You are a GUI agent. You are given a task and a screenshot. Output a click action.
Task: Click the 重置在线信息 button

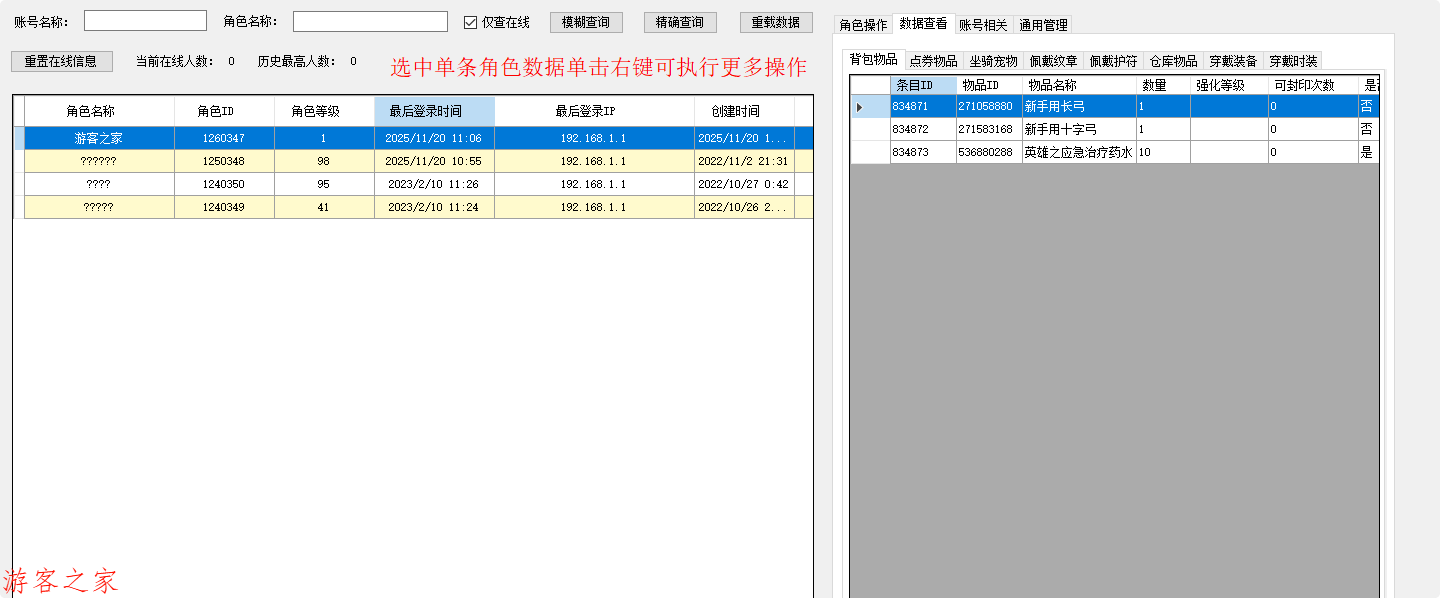coord(61,61)
